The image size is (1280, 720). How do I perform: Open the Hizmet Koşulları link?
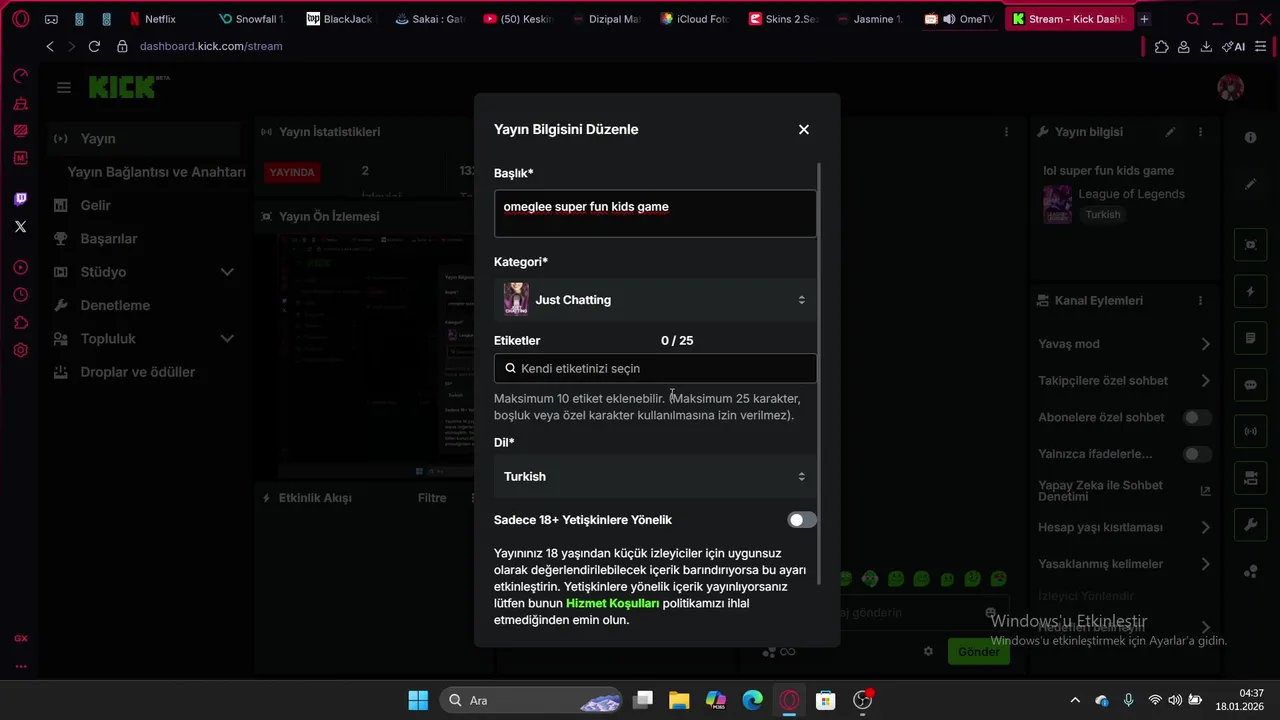click(x=612, y=604)
